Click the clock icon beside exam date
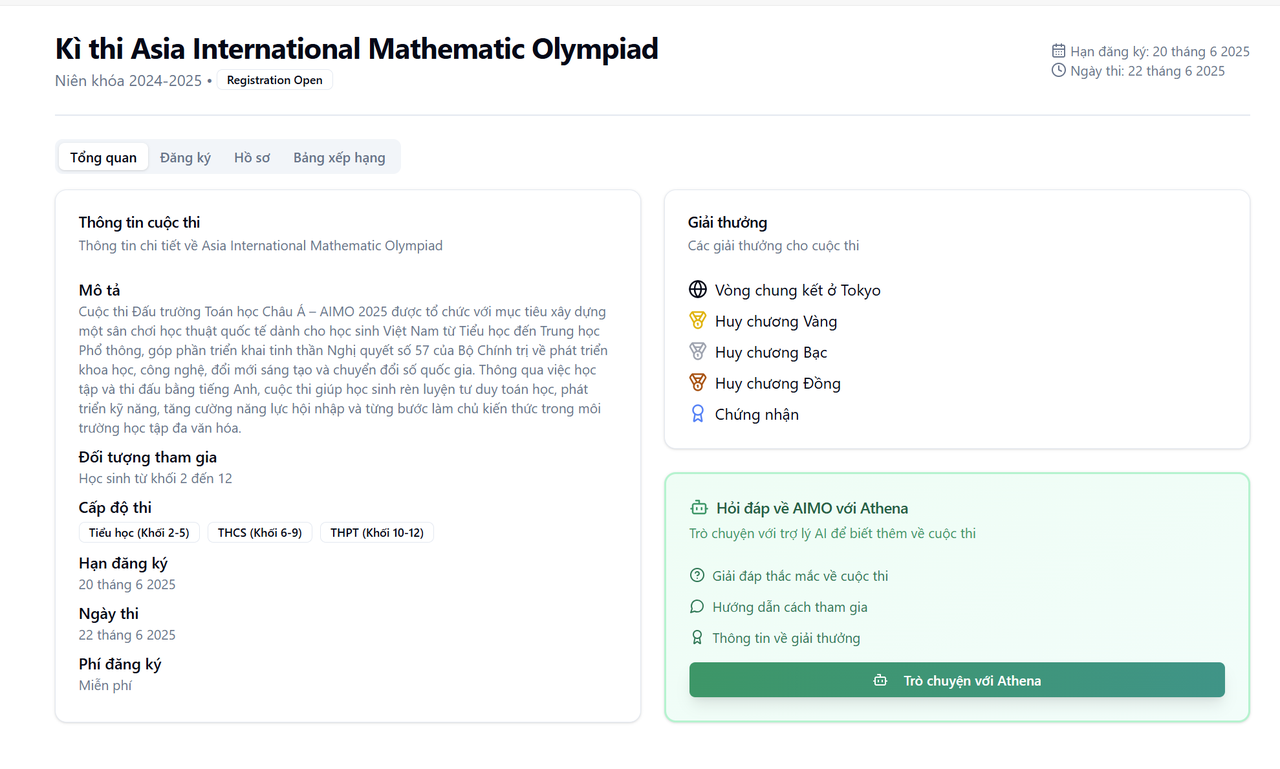This screenshot has width=1280, height=769. click(1059, 71)
